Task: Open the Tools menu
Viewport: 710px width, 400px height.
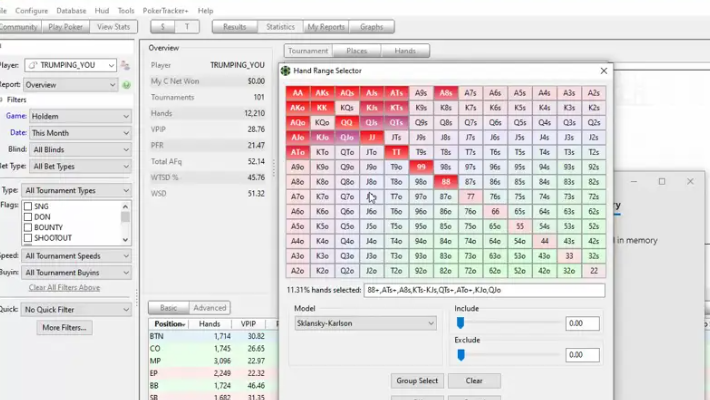Action: click(x=126, y=10)
